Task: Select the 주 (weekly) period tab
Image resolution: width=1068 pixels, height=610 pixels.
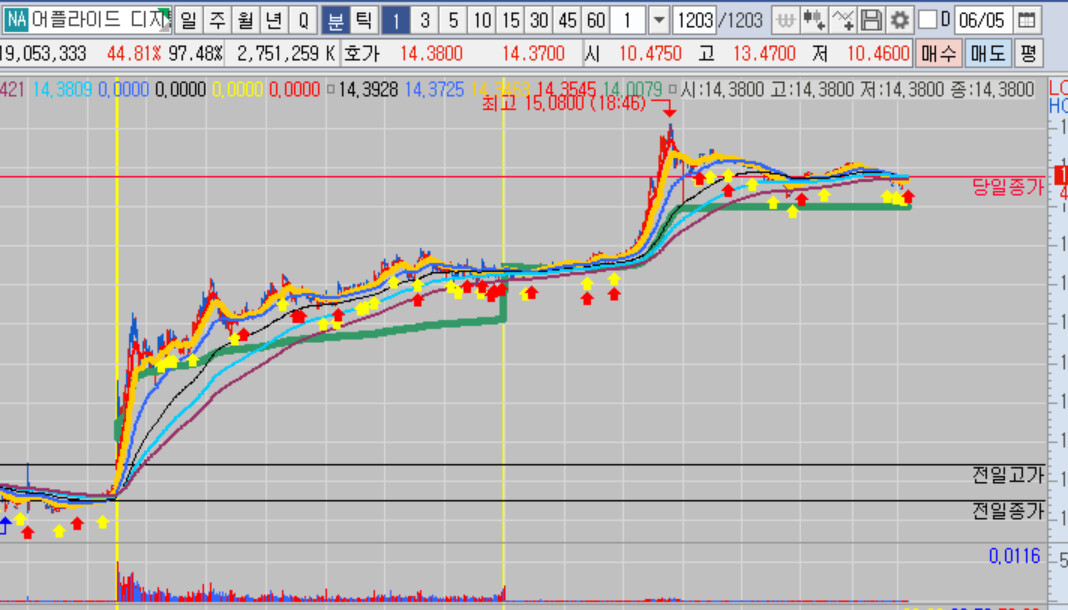Action: coord(217,20)
